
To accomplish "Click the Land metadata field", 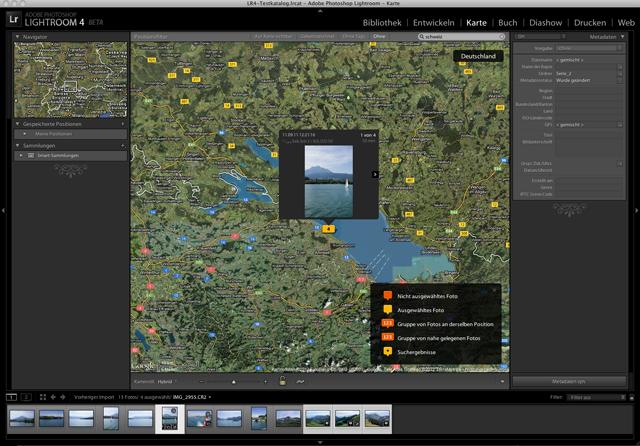I will point(589,111).
